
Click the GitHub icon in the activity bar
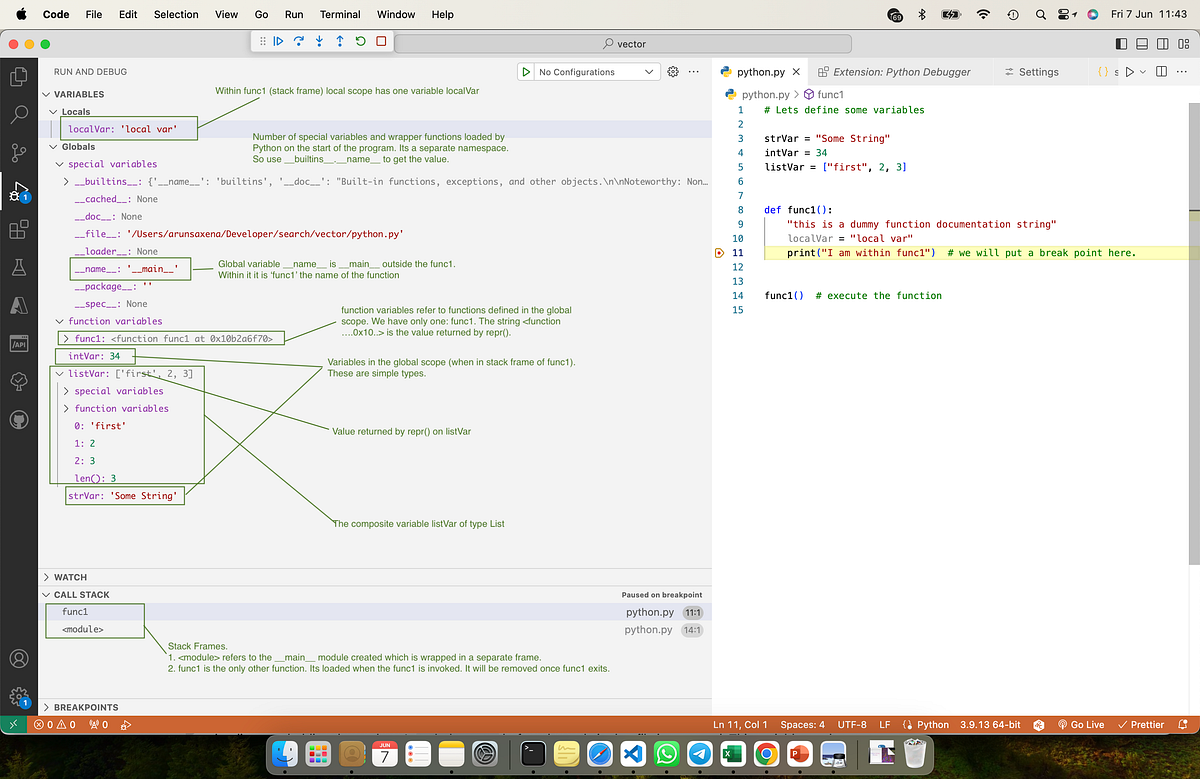click(18, 420)
